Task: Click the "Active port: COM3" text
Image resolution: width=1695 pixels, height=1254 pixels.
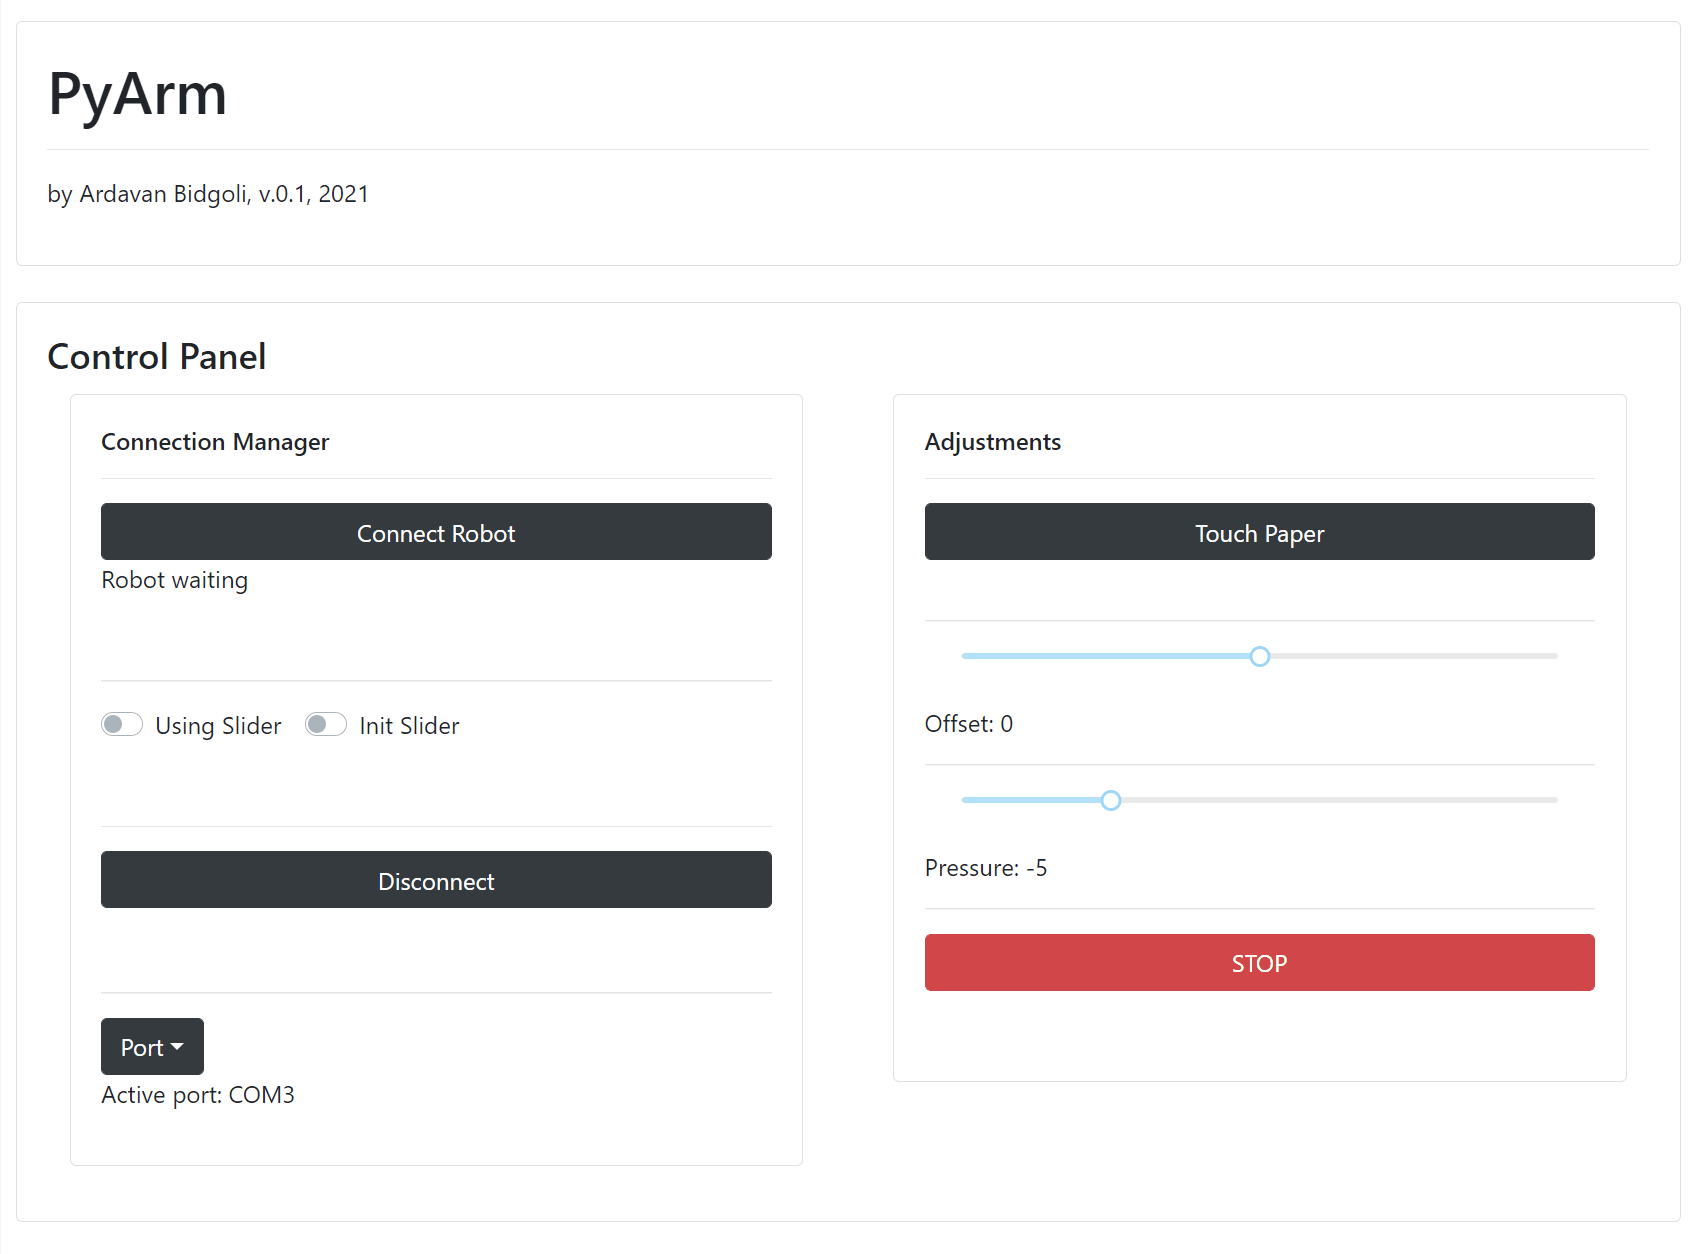Action: click(x=198, y=1095)
